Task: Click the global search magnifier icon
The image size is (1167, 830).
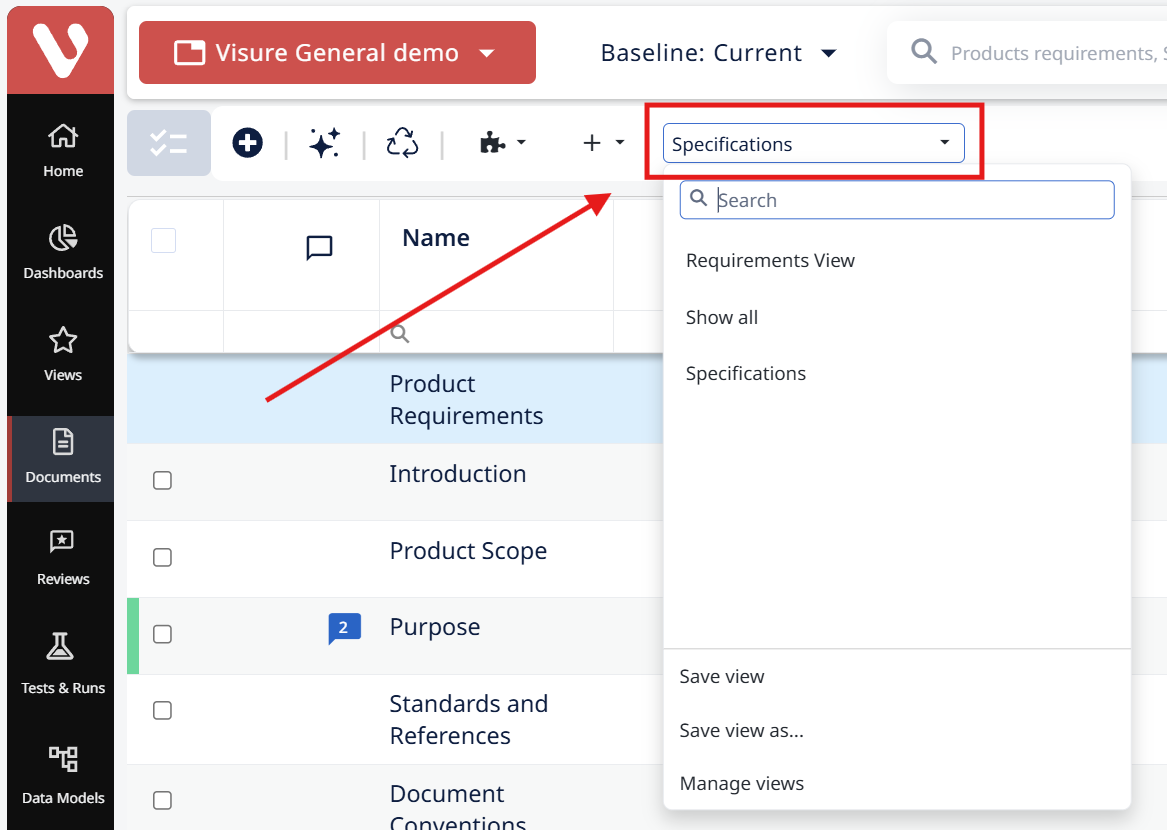Action: click(x=924, y=51)
